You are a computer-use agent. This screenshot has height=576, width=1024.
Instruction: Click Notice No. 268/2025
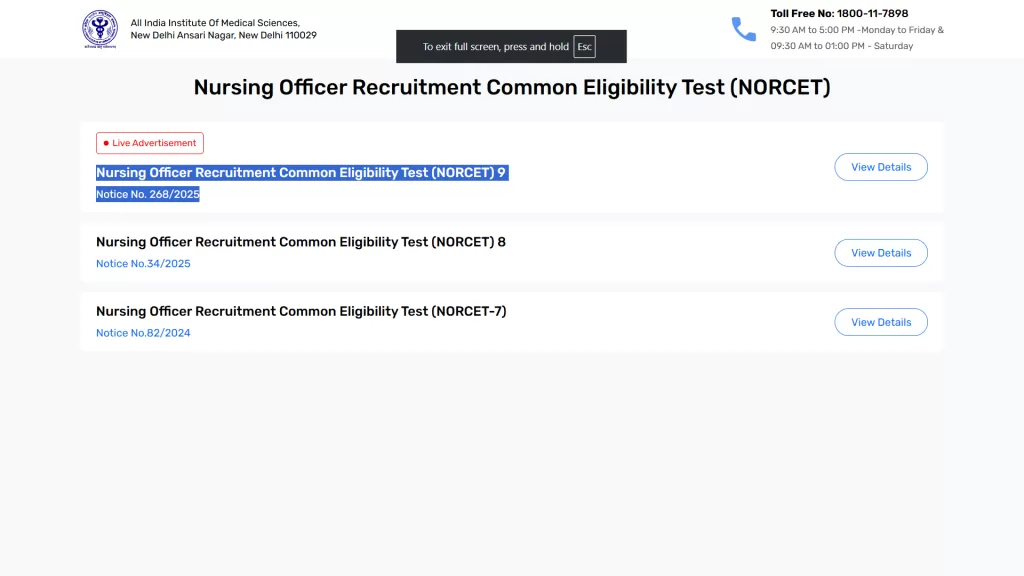click(148, 194)
